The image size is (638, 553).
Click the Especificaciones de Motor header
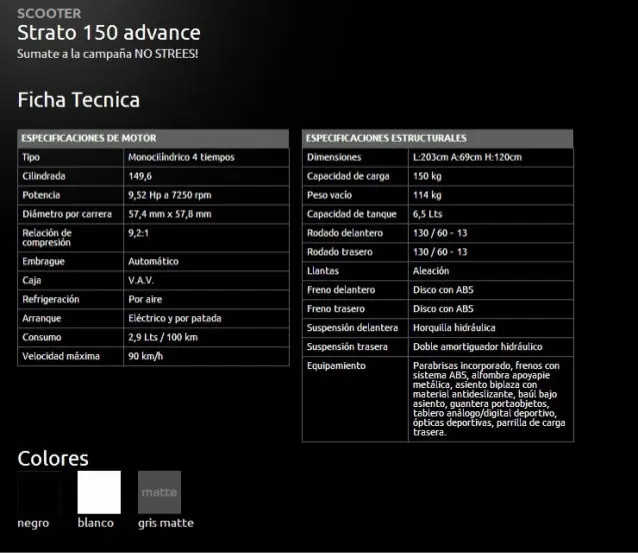pyautogui.click(x=153, y=138)
